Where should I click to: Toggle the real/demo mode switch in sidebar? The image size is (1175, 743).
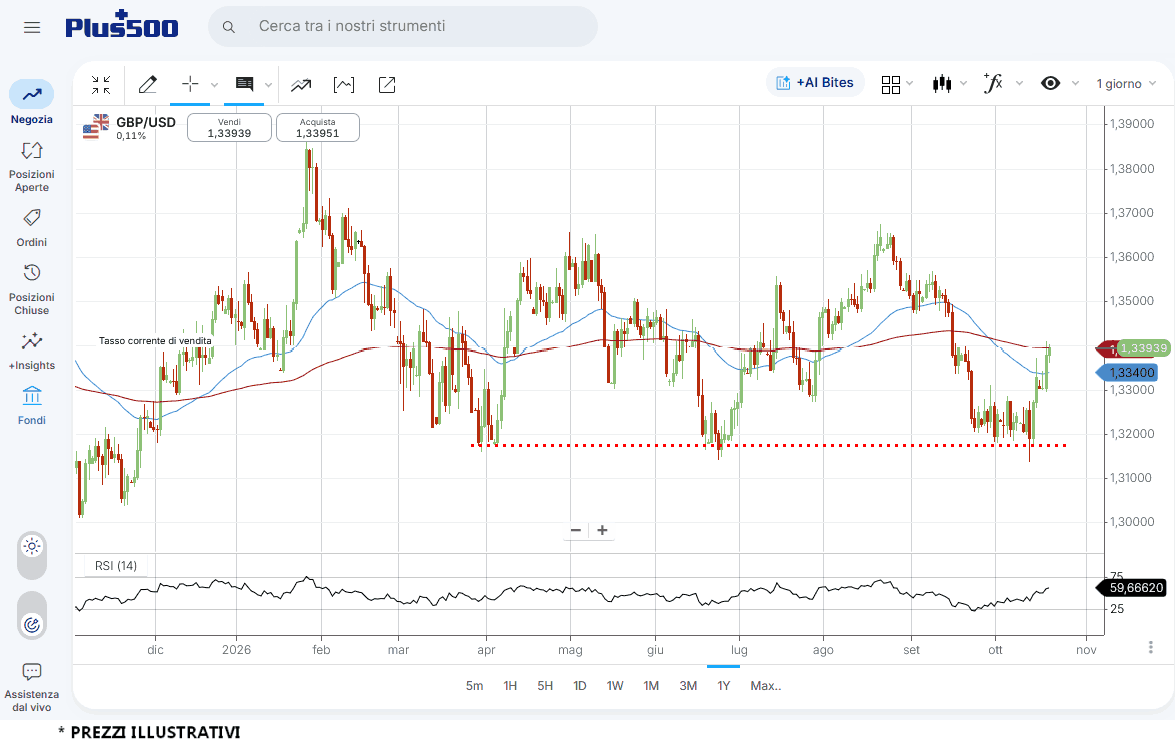tap(31, 616)
